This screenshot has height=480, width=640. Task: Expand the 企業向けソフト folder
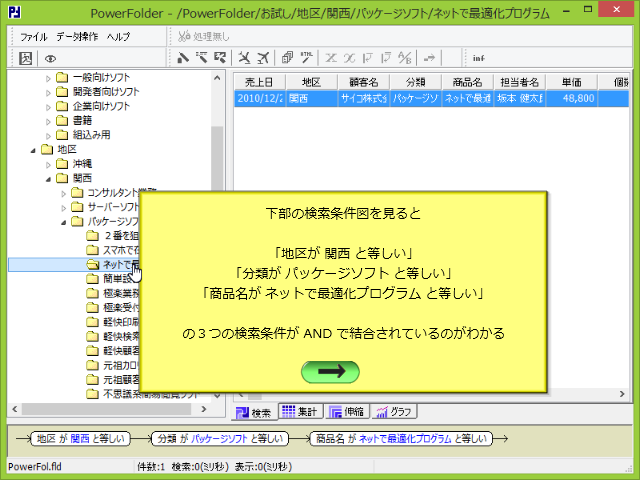click(x=48, y=107)
